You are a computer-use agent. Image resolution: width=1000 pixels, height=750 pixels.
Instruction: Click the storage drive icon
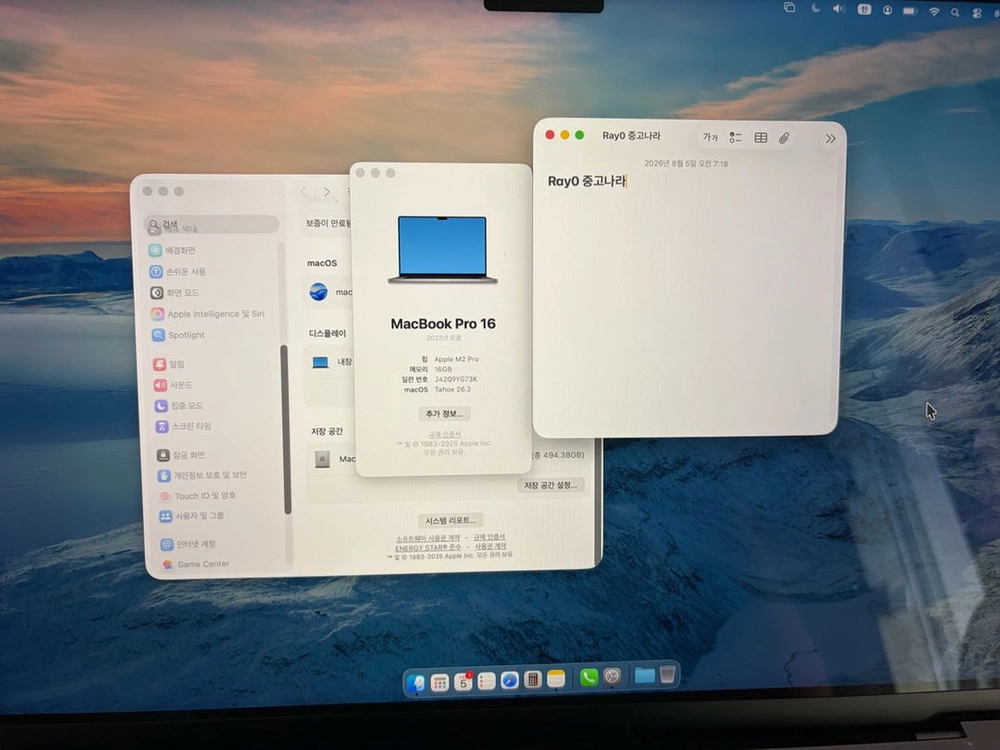[322, 459]
